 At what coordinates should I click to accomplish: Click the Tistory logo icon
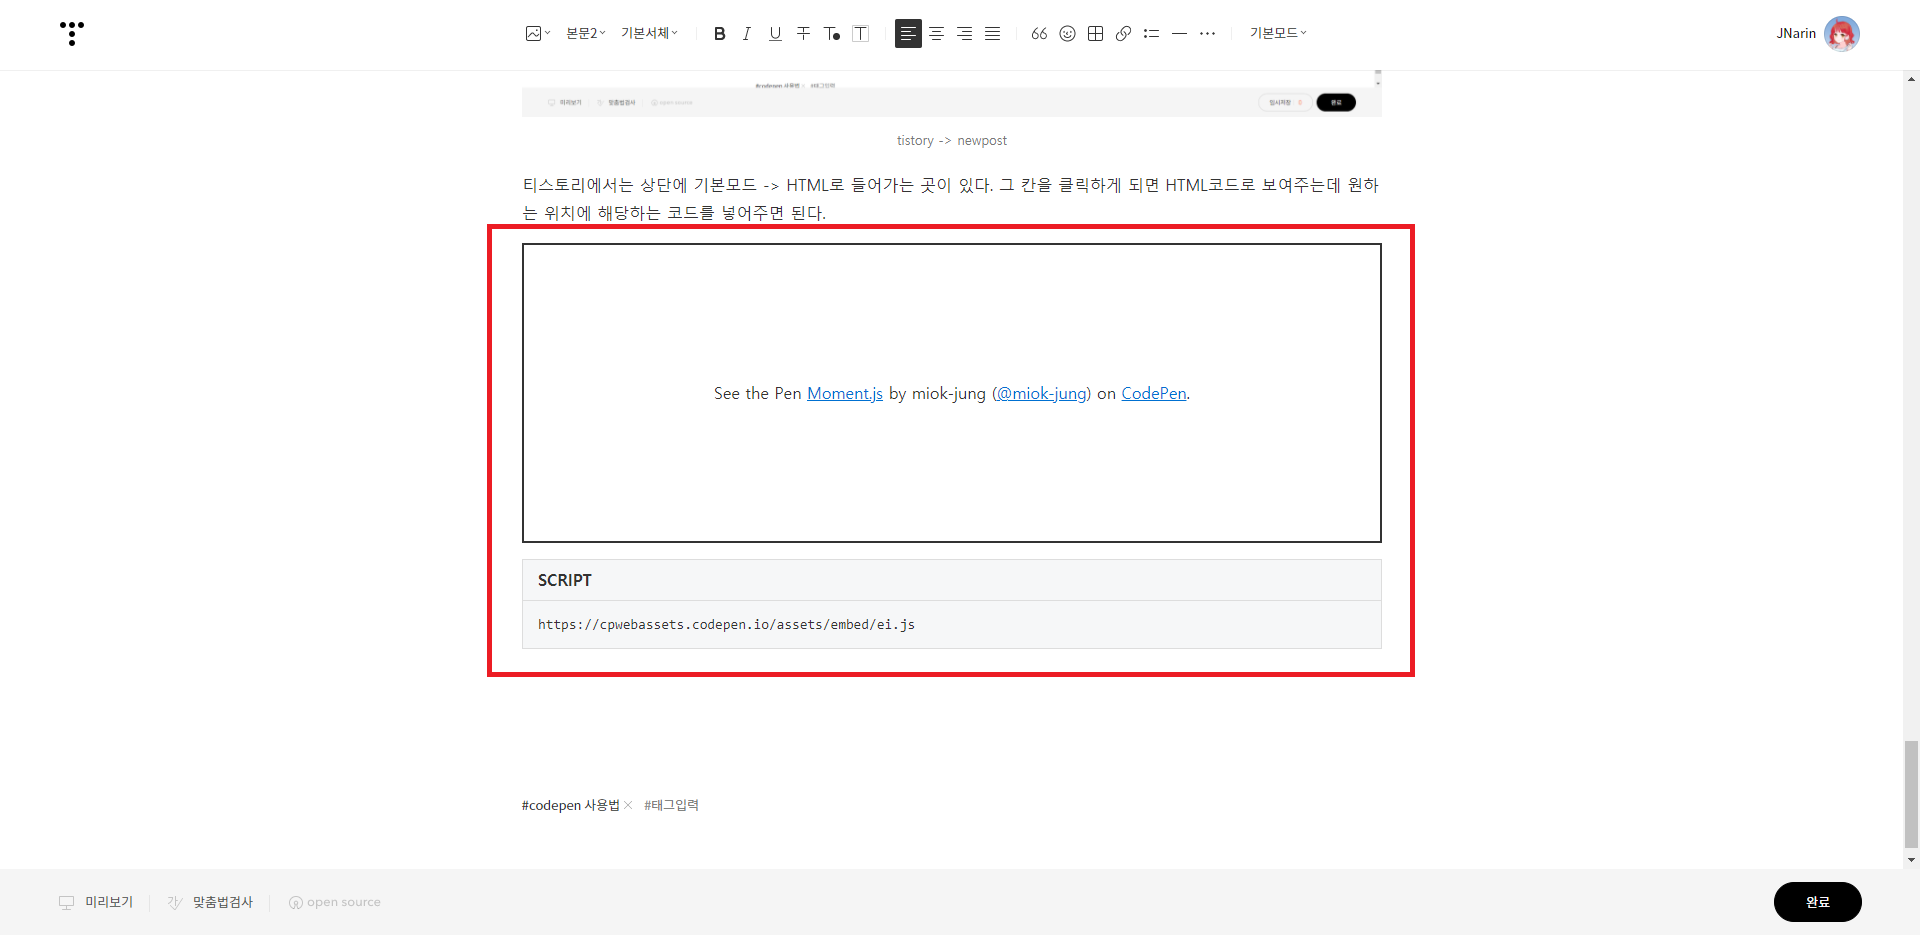72,33
